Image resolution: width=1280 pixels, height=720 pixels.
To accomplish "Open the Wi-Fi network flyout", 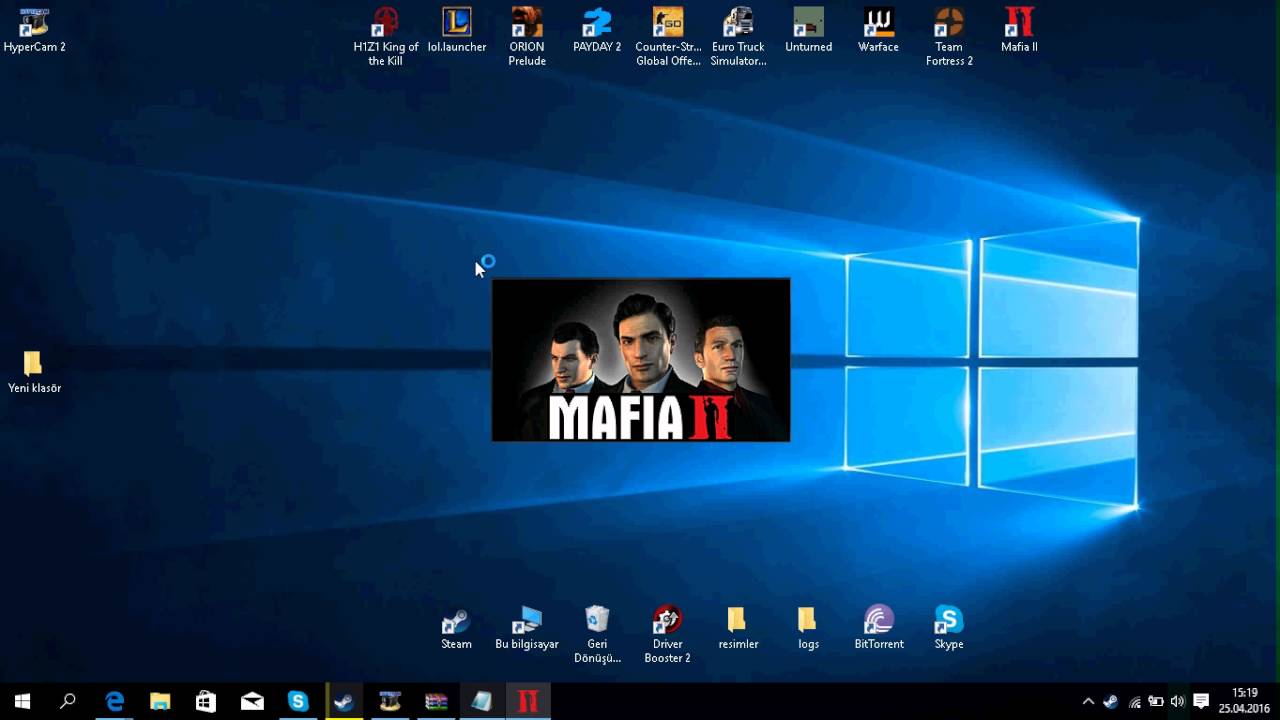I will pos(1134,701).
